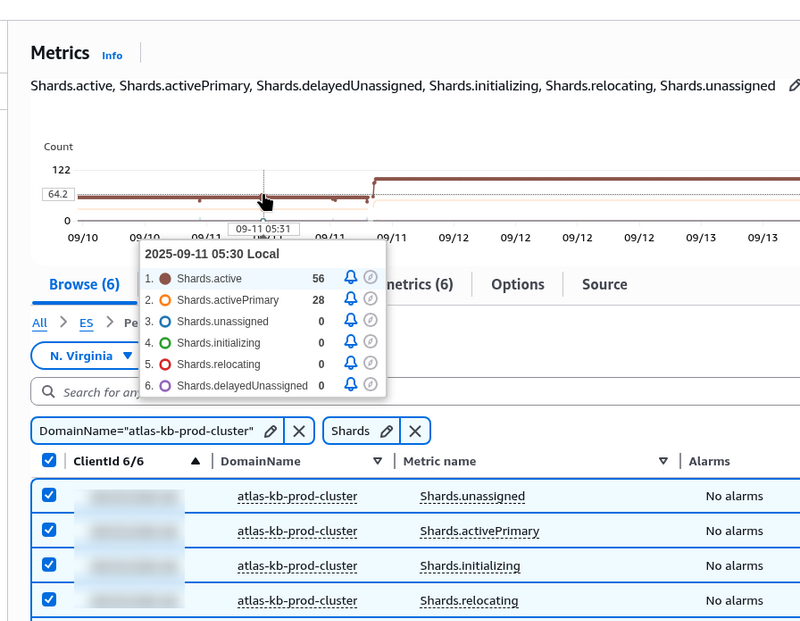The height and width of the screenshot is (621, 800).
Task: Sort by the ClientId column arrow
Action: 195,461
